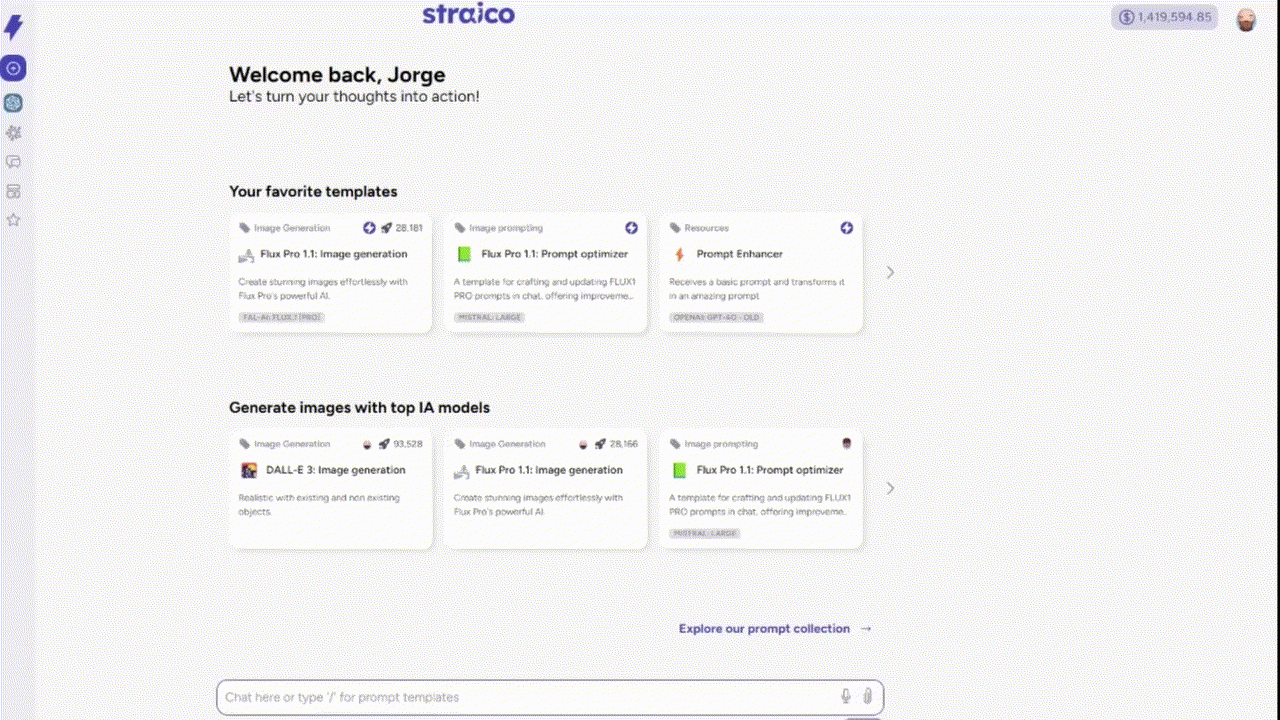Click the Image Generation label on DALL-E 3 card
The image size is (1280, 720).
click(x=292, y=444)
